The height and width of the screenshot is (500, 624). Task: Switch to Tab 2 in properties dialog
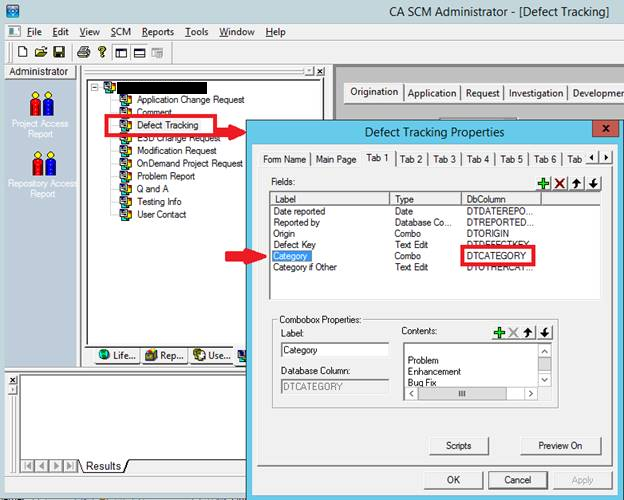[x=411, y=159]
